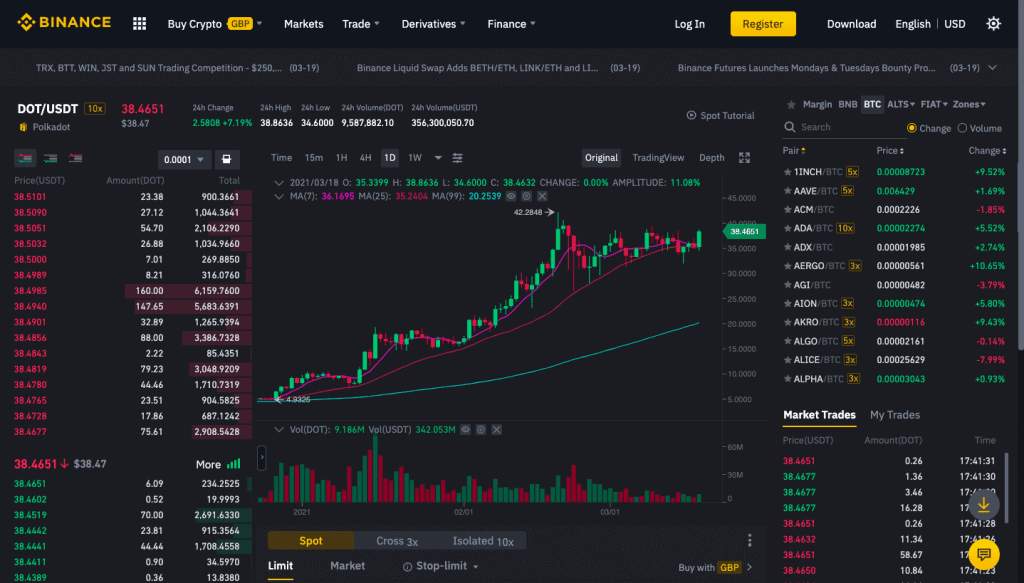Screen dimensions: 1024x583
Task: Click the Binance logo
Action: pos(64,22)
